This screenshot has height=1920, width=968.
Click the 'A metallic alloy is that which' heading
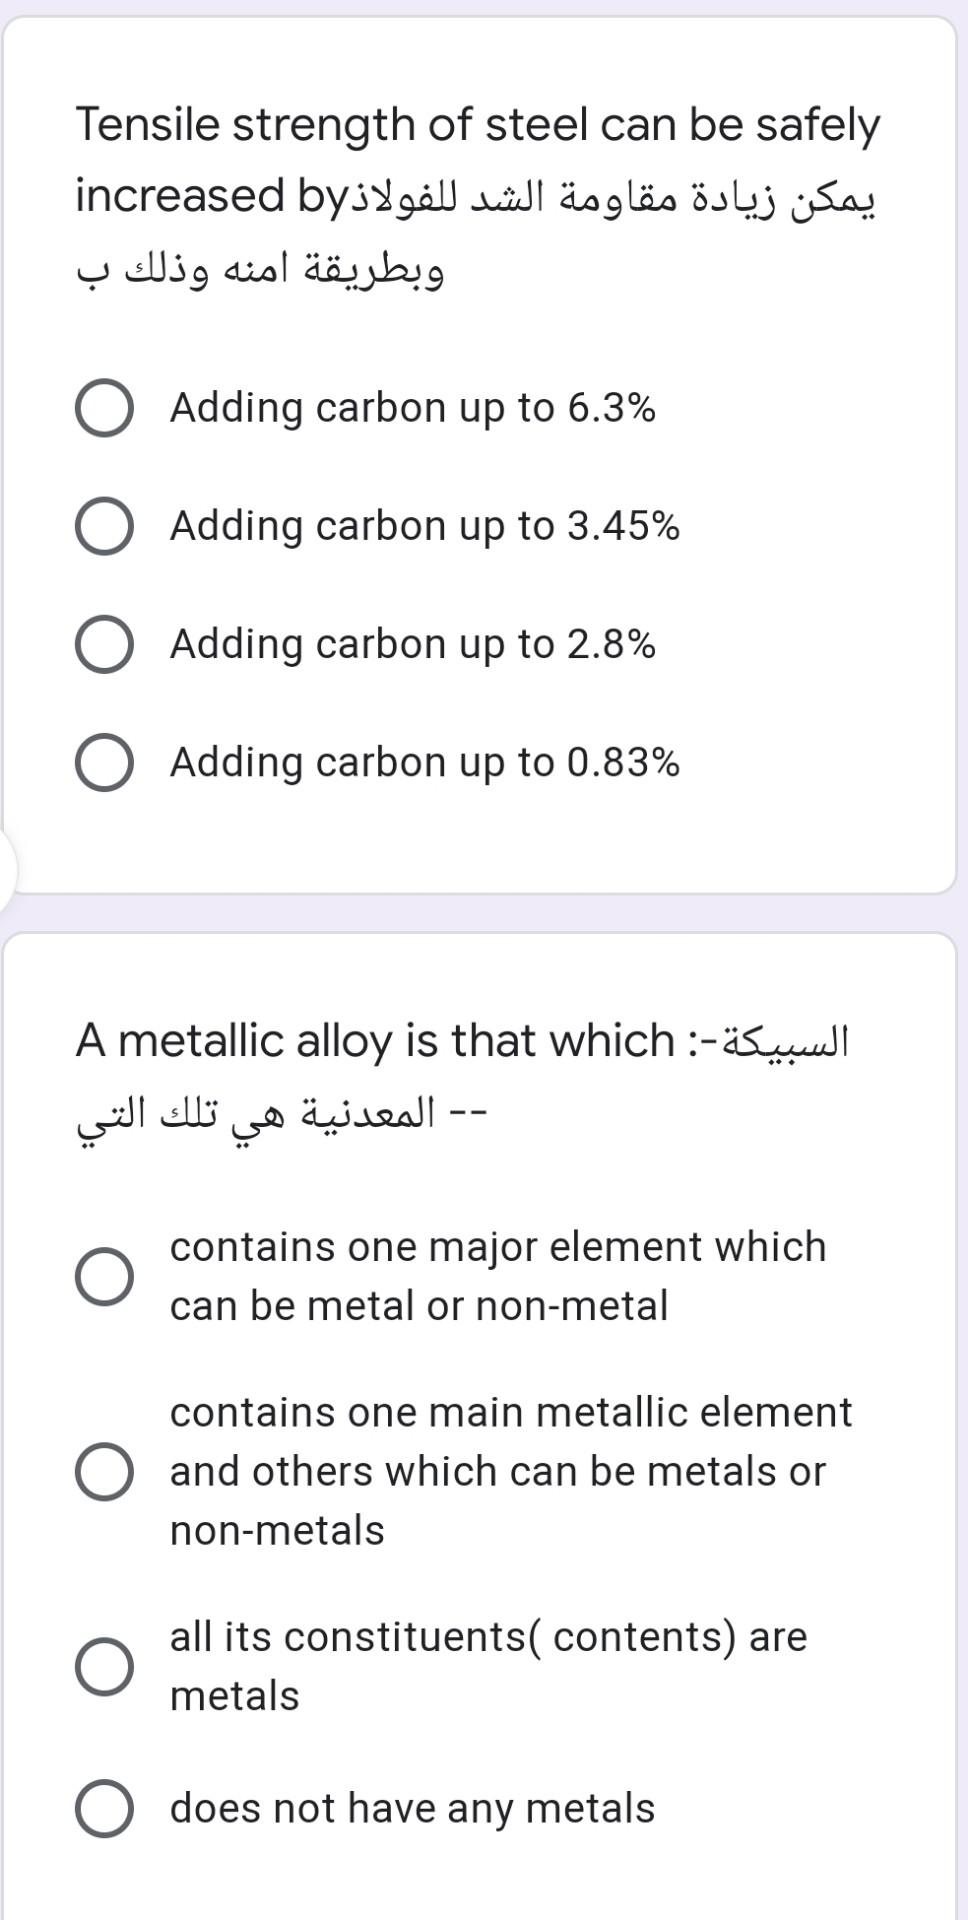375,1041
